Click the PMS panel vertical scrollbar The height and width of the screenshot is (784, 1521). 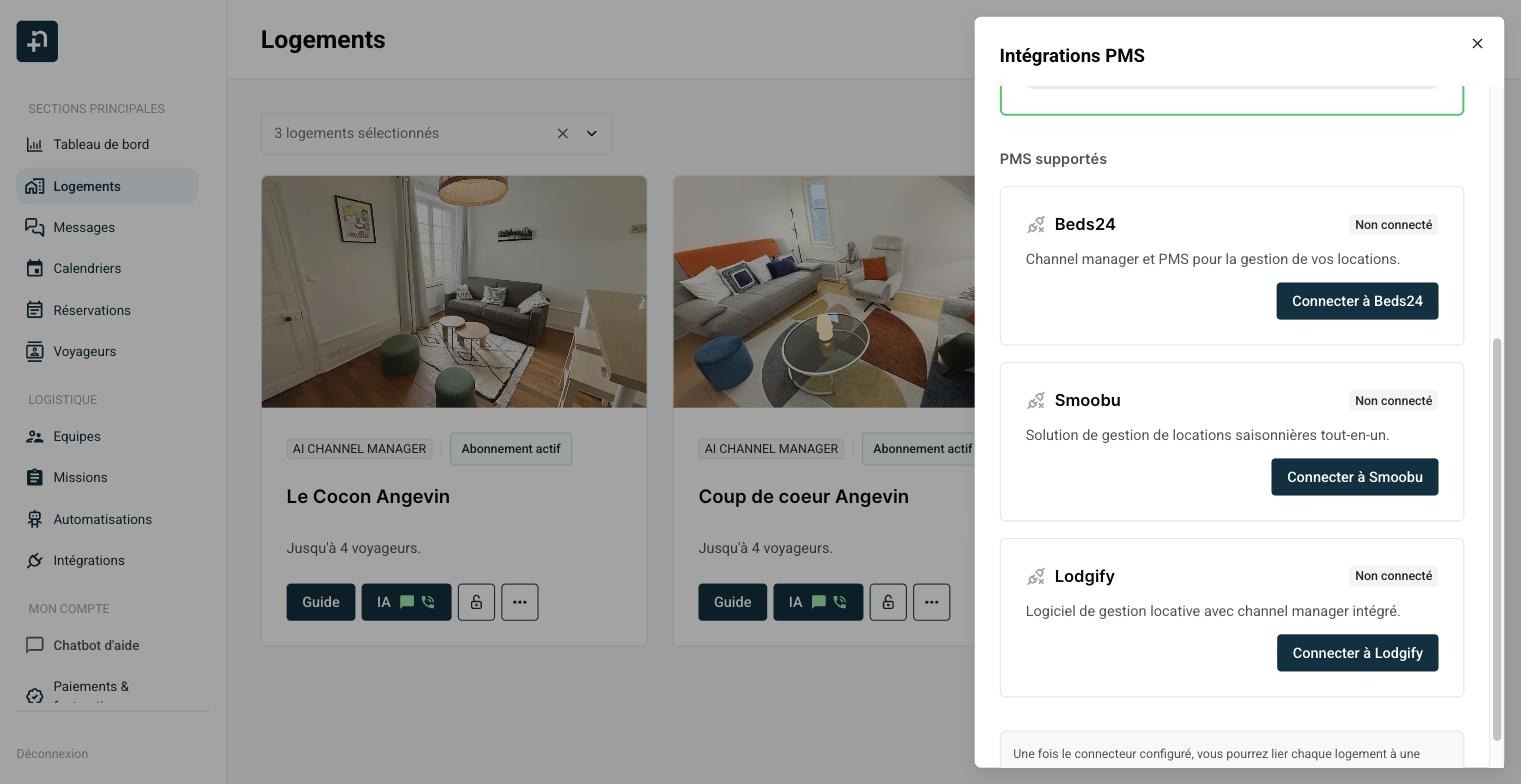1497,540
